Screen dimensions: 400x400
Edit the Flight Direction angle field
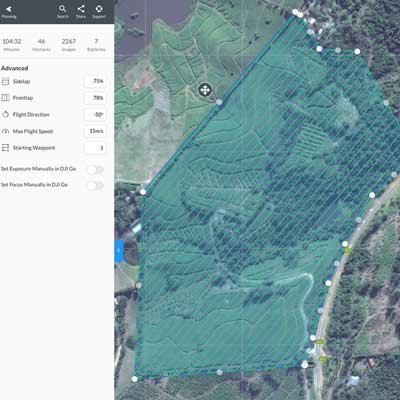pos(95,114)
